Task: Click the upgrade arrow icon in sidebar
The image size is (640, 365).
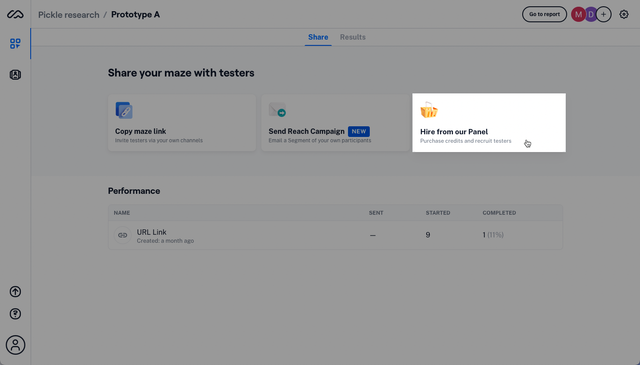Action: pyautogui.click(x=15, y=292)
